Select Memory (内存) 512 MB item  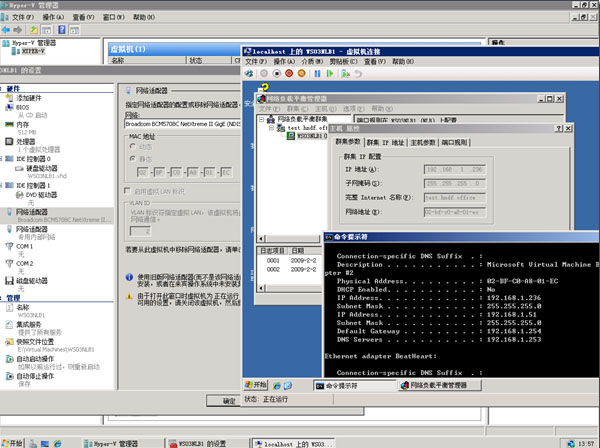(22, 125)
